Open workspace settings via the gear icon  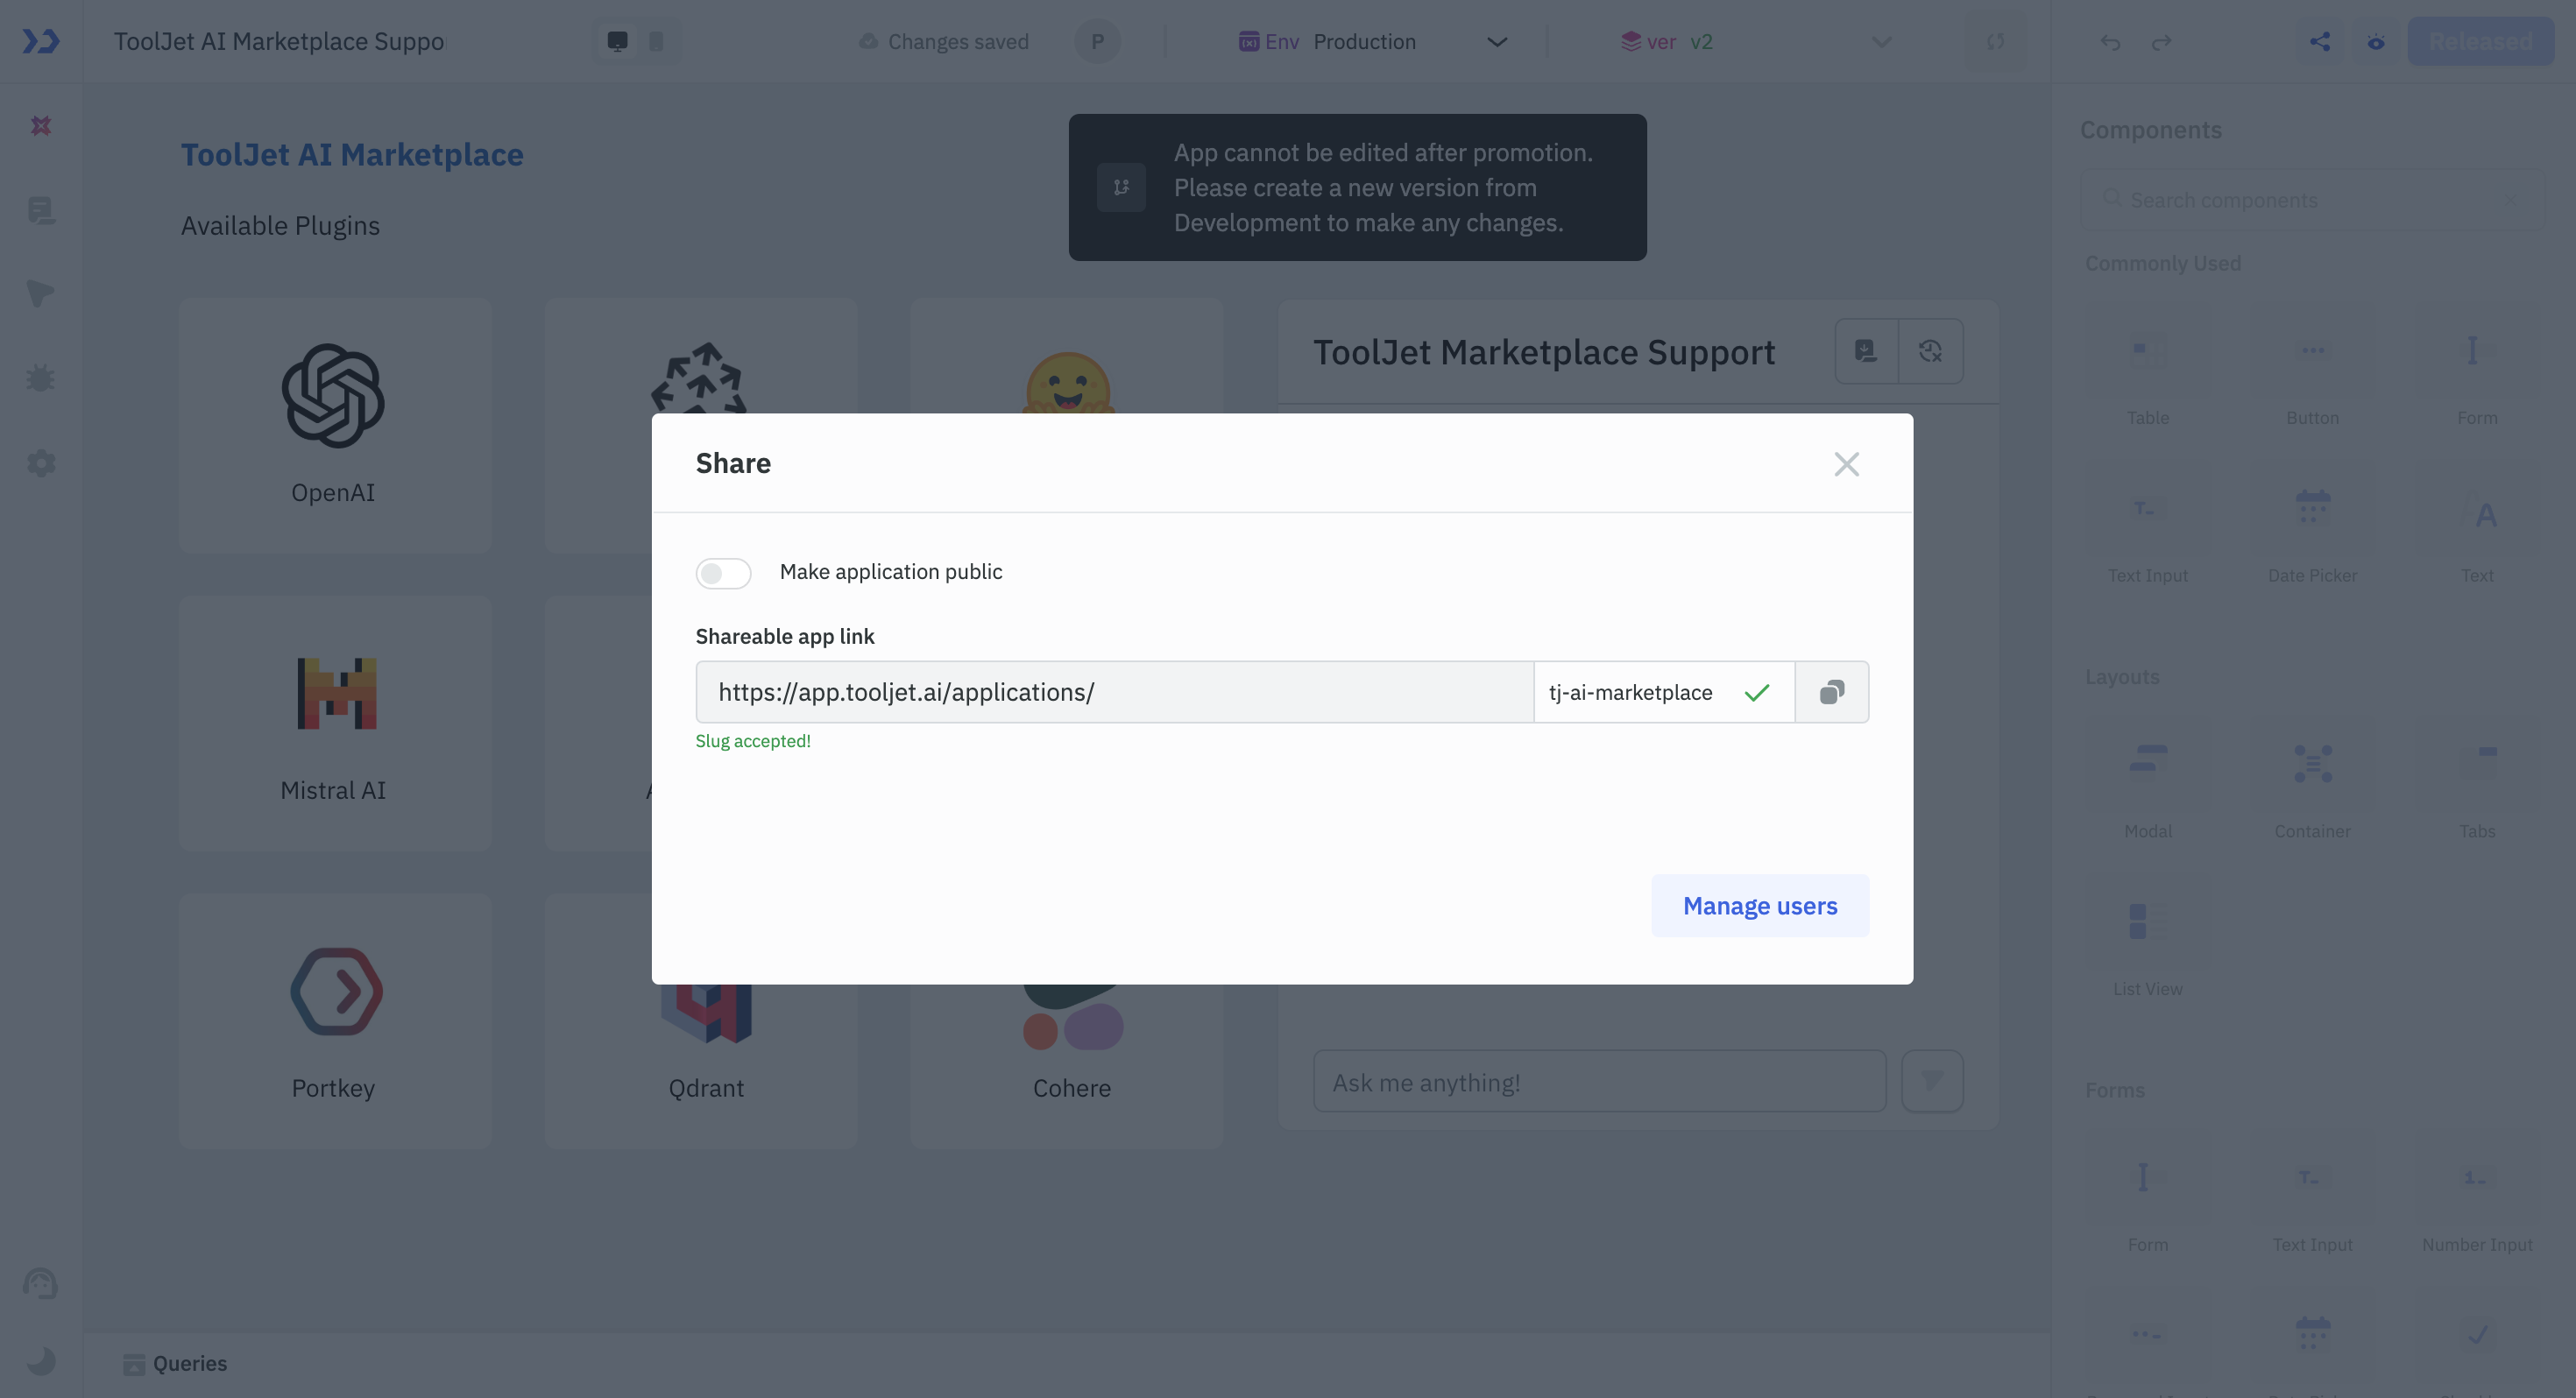[x=41, y=463]
